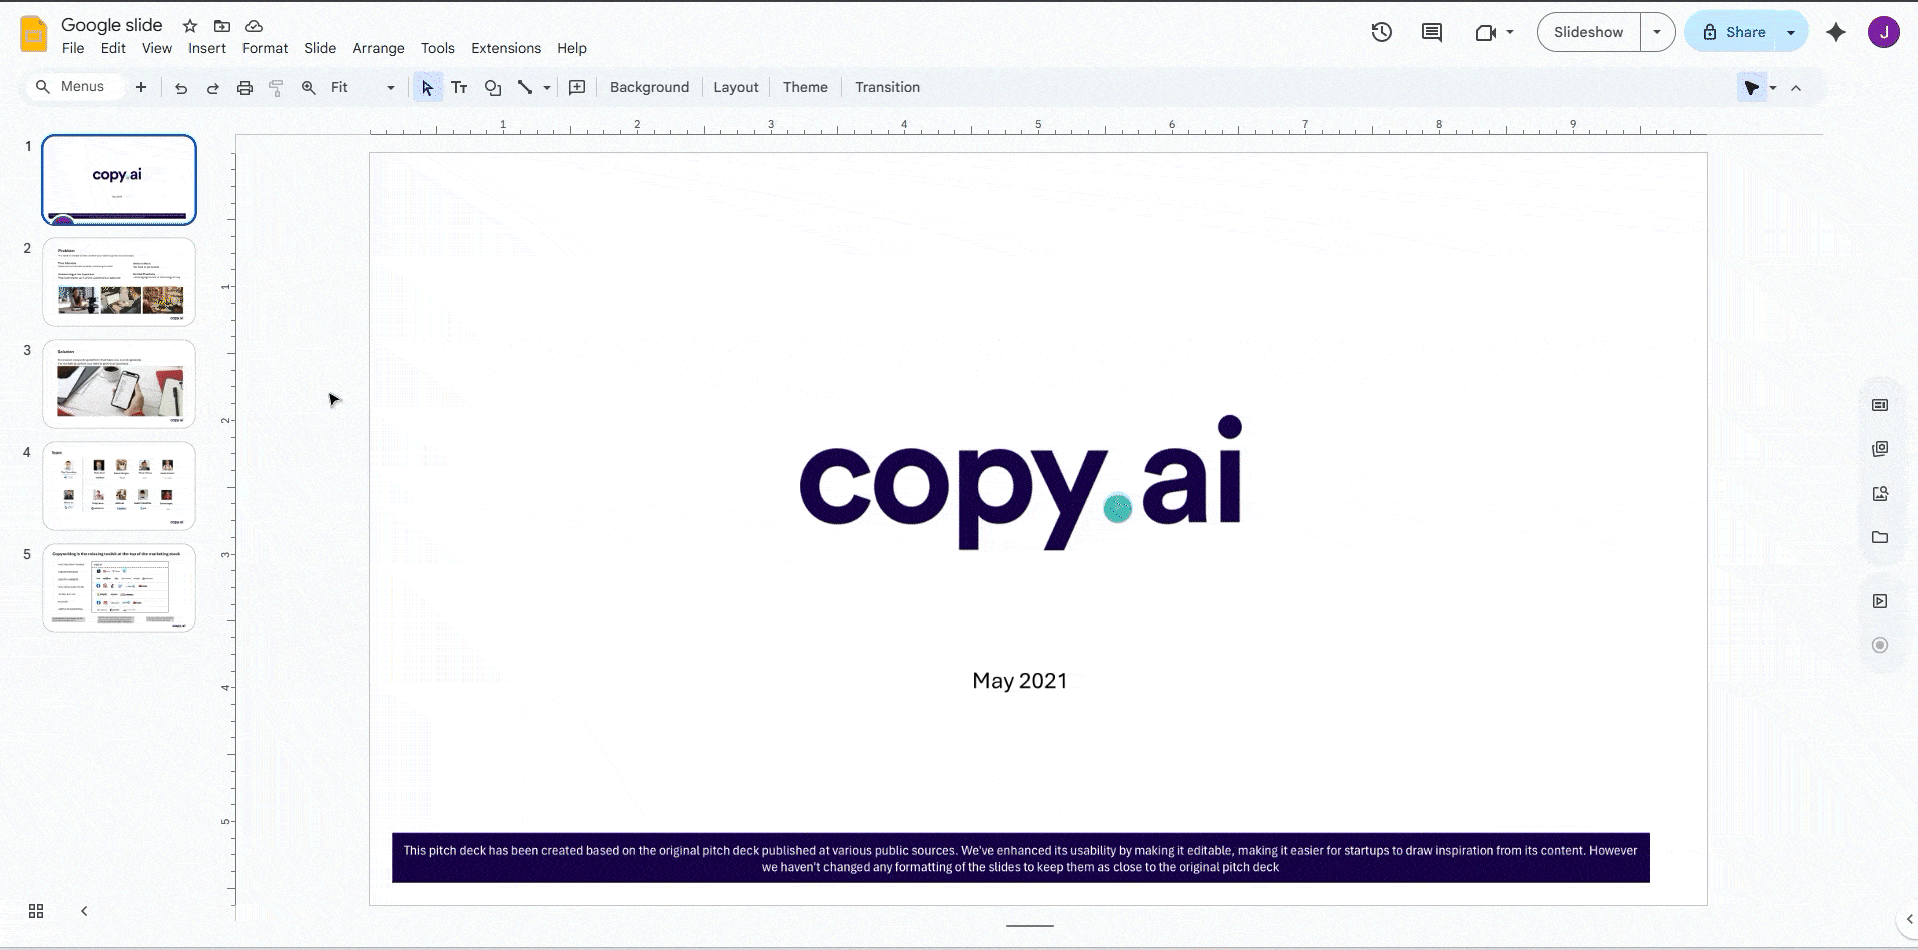This screenshot has width=1918, height=950.
Task: Open the Slideshow options dropdown arrow
Action: pos(1658,31)
